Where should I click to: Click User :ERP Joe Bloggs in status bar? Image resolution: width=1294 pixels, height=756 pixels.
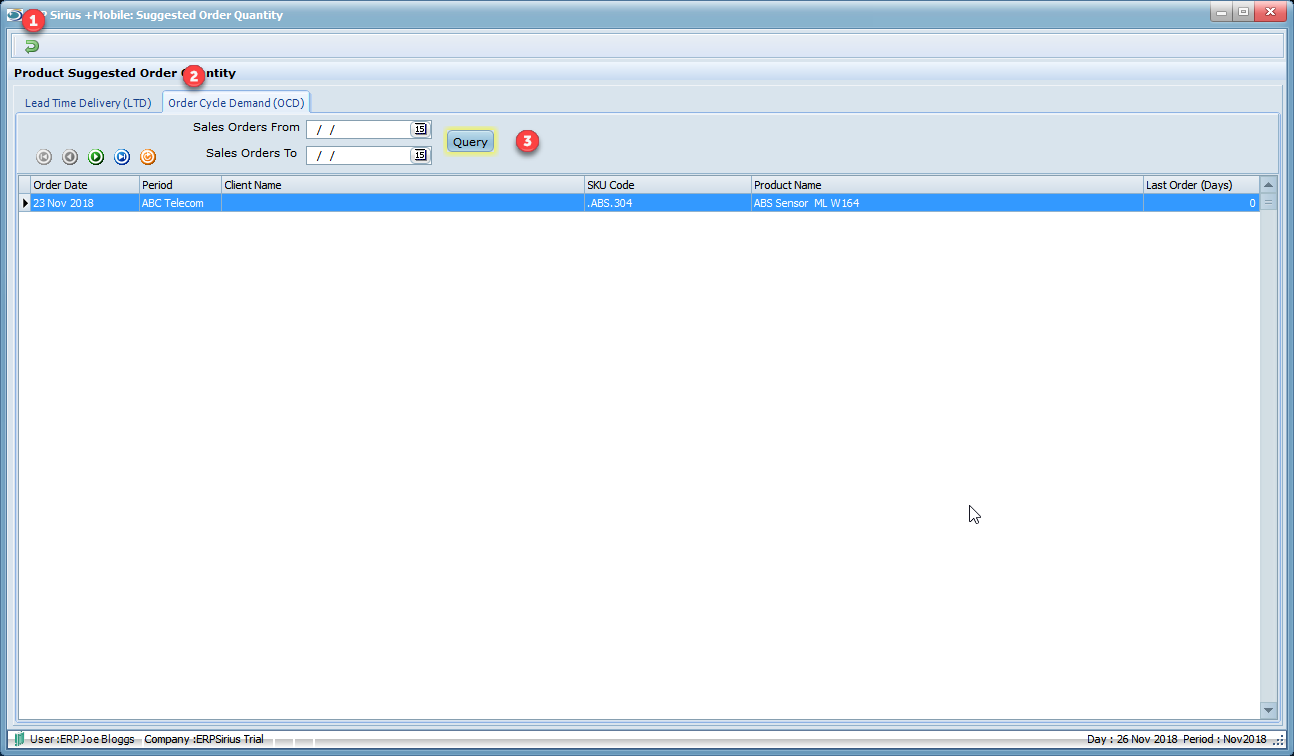[x=82, y=739]
